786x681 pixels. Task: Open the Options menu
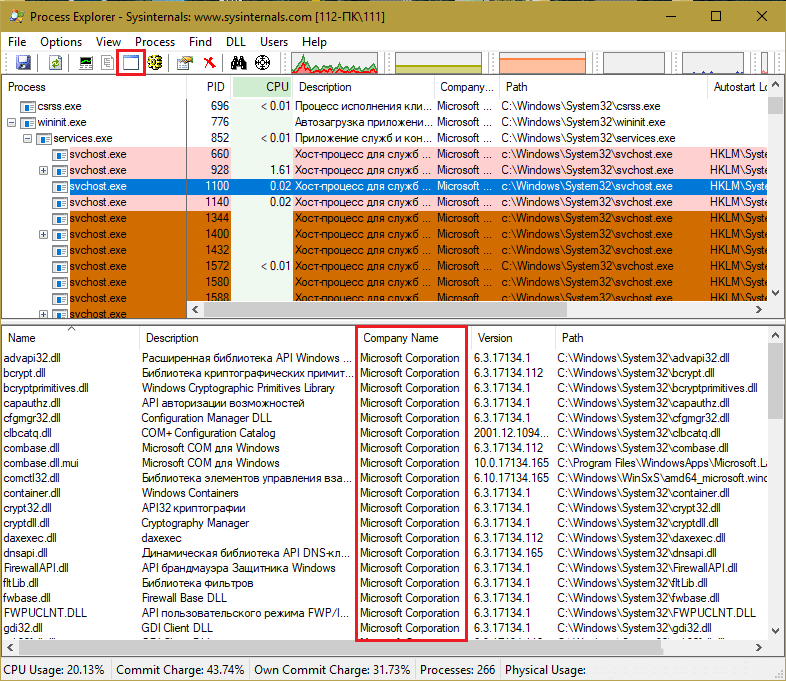(x=61, y=42)
